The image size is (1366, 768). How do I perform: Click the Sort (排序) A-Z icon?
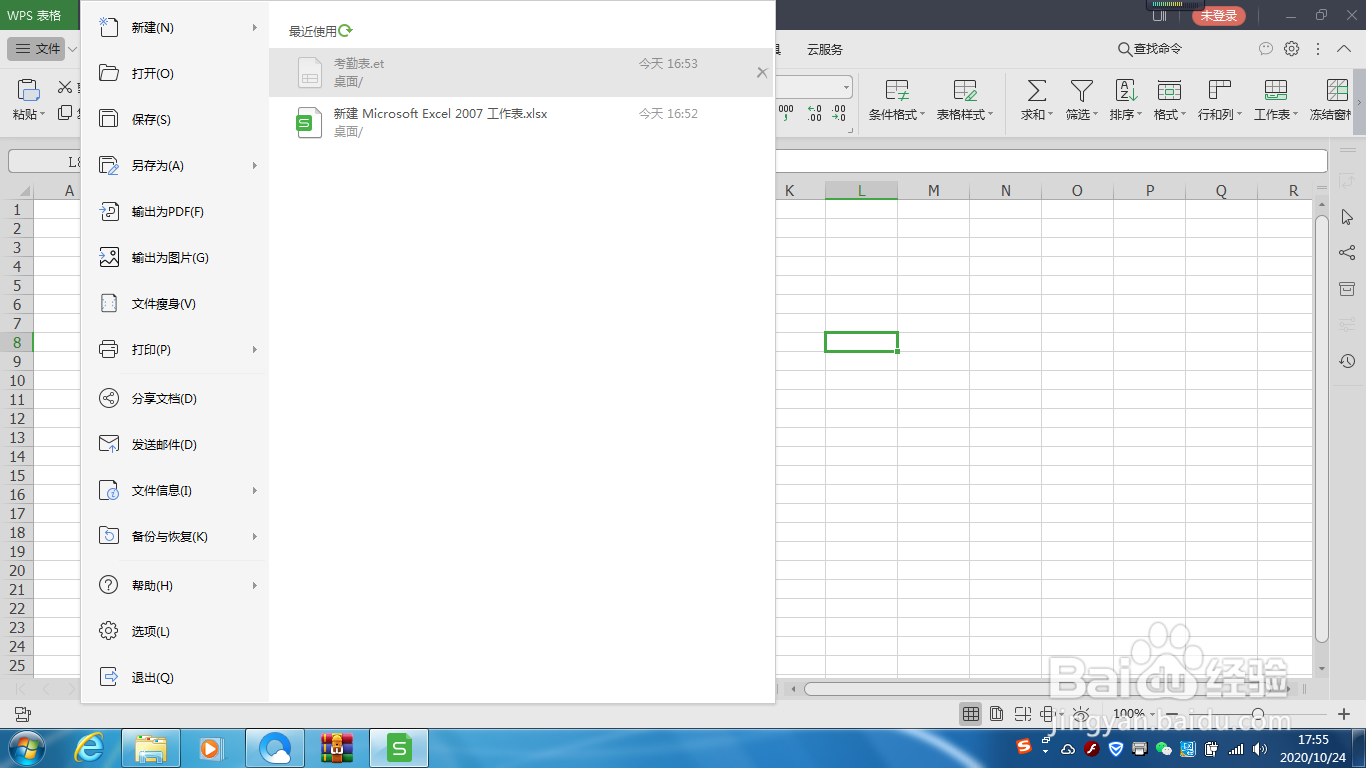(x=1126, y=91)
